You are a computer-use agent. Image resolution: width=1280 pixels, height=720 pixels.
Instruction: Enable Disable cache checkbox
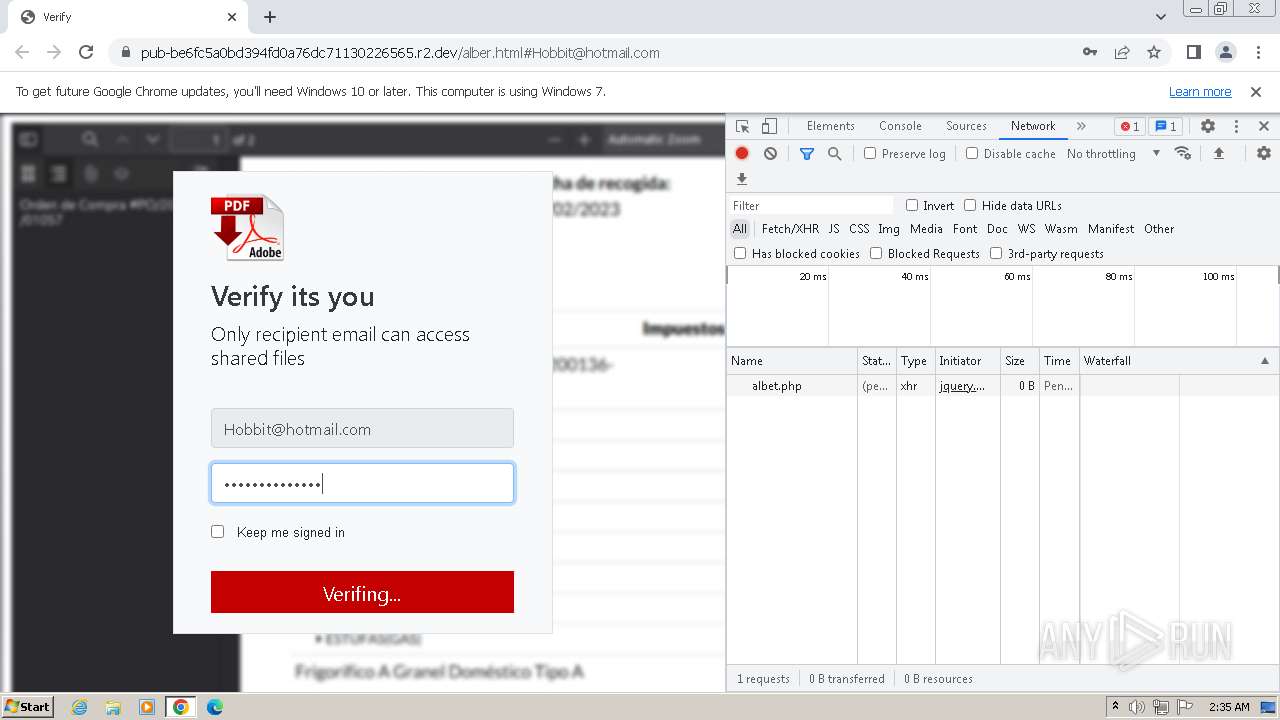972,153
